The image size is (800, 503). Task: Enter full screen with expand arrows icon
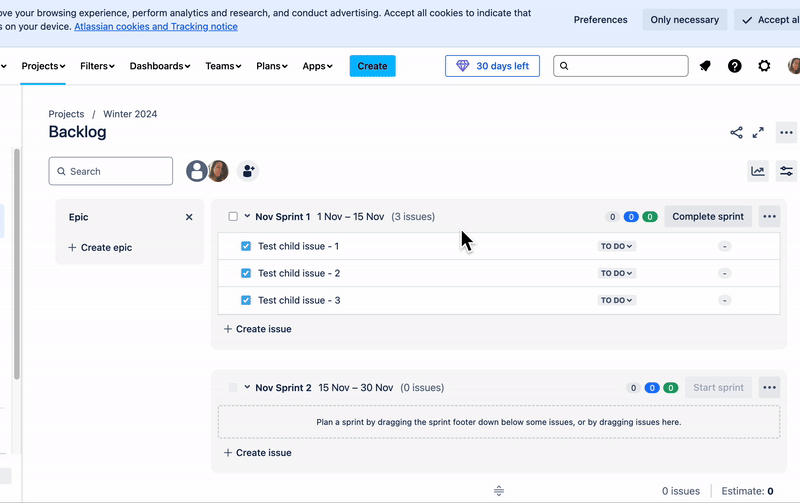click(x=758, y=132)
